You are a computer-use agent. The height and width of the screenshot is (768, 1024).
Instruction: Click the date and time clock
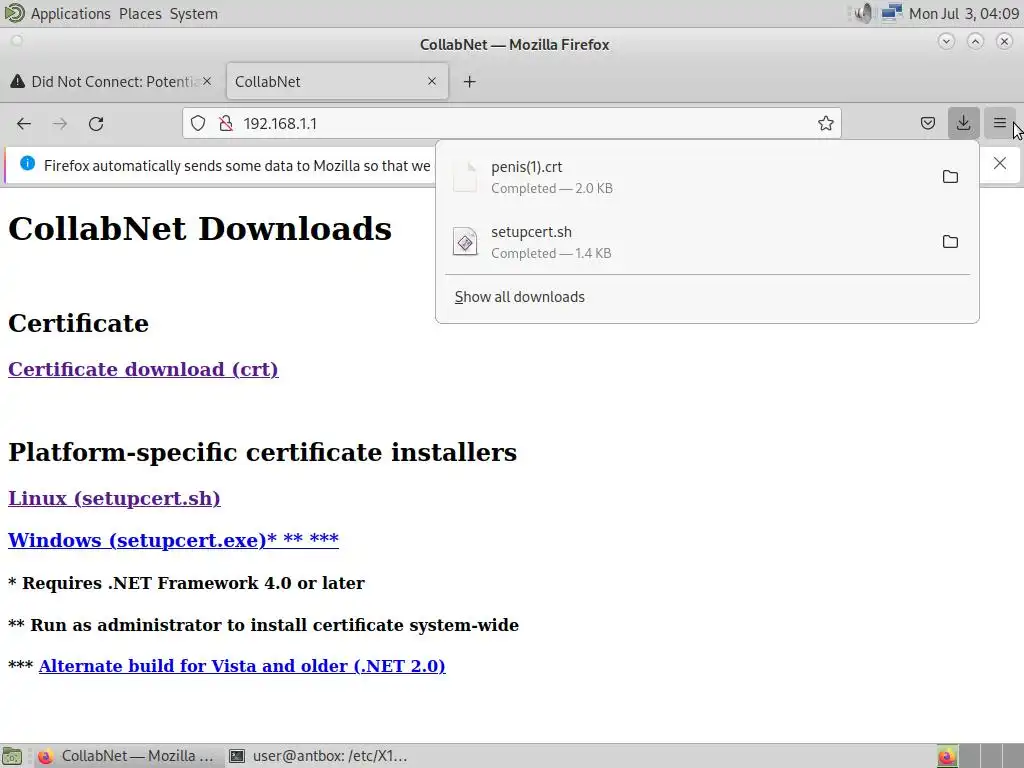[x=964, y=14]
